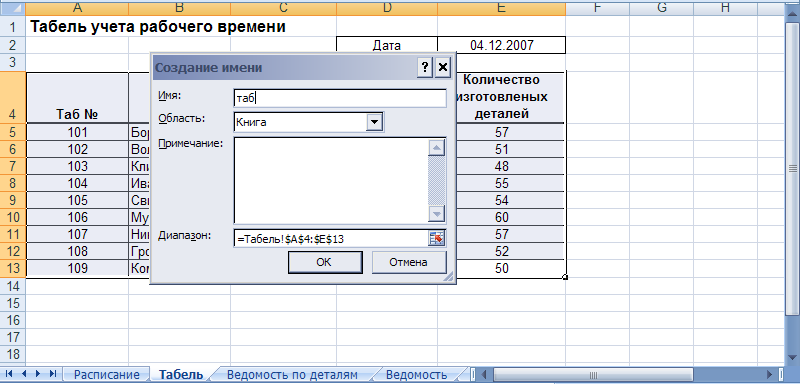Open the Область dropdown showing Книга

click(374, 122)
